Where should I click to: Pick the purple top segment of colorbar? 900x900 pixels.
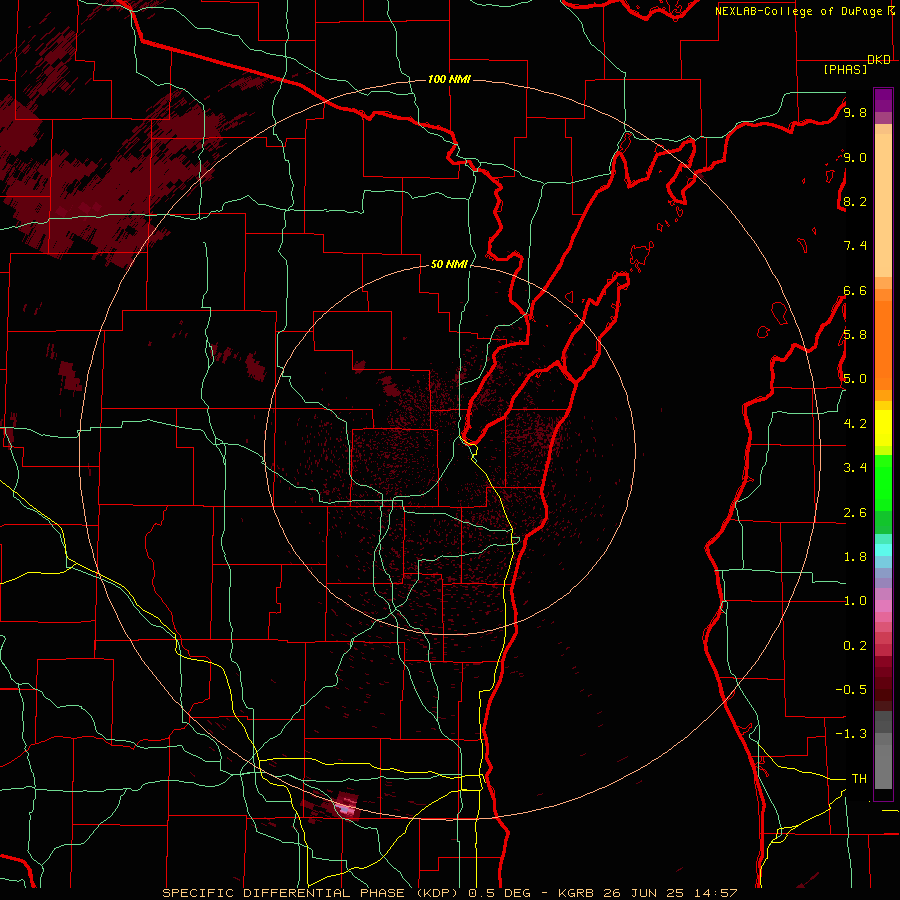coord(883,100)
